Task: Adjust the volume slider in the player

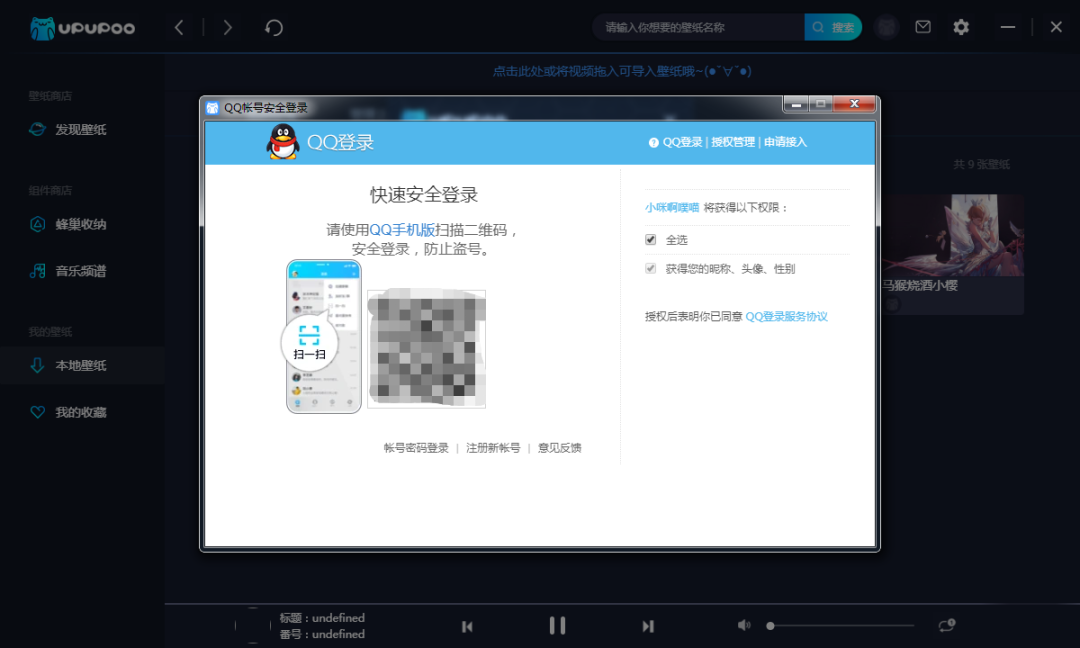Action: tap(840, 625)
